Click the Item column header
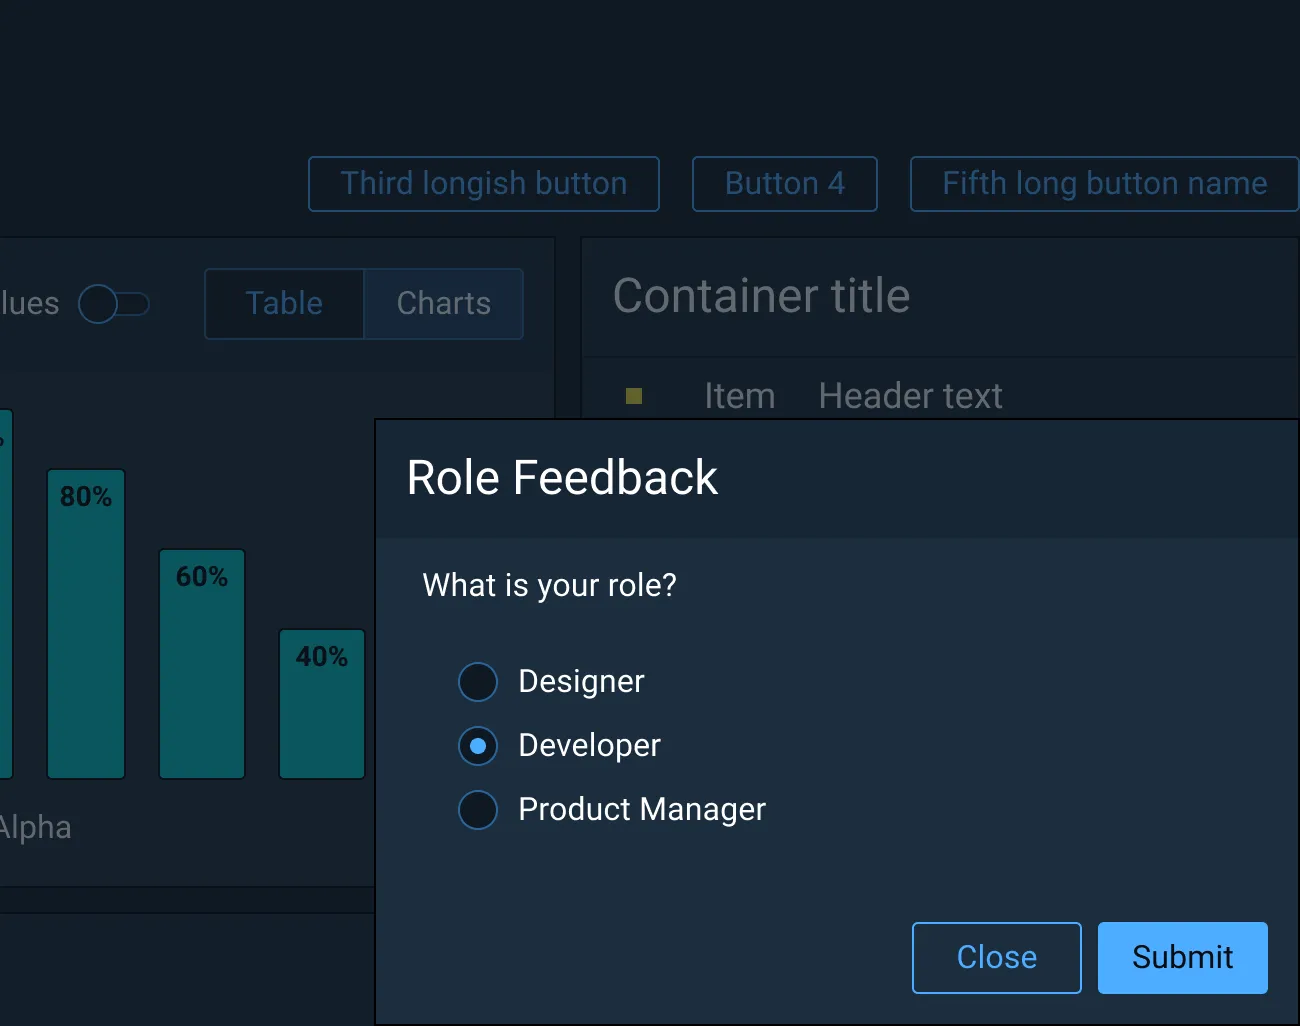The height and width of the screenshot is (1026, 1300). pos(739,396)
